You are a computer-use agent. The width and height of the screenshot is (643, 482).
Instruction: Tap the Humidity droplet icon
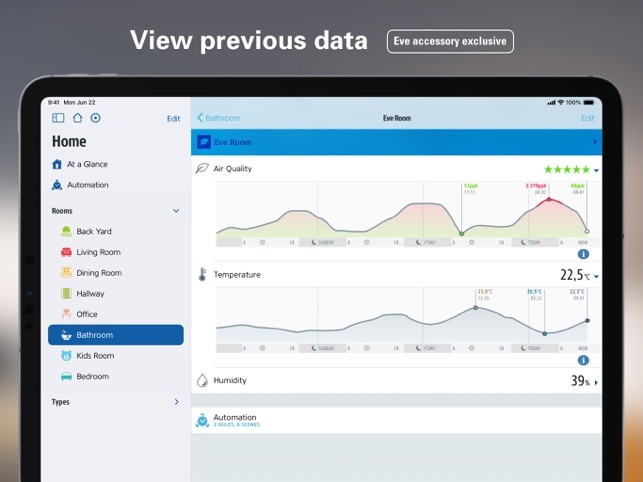click(x=202, y=381)
